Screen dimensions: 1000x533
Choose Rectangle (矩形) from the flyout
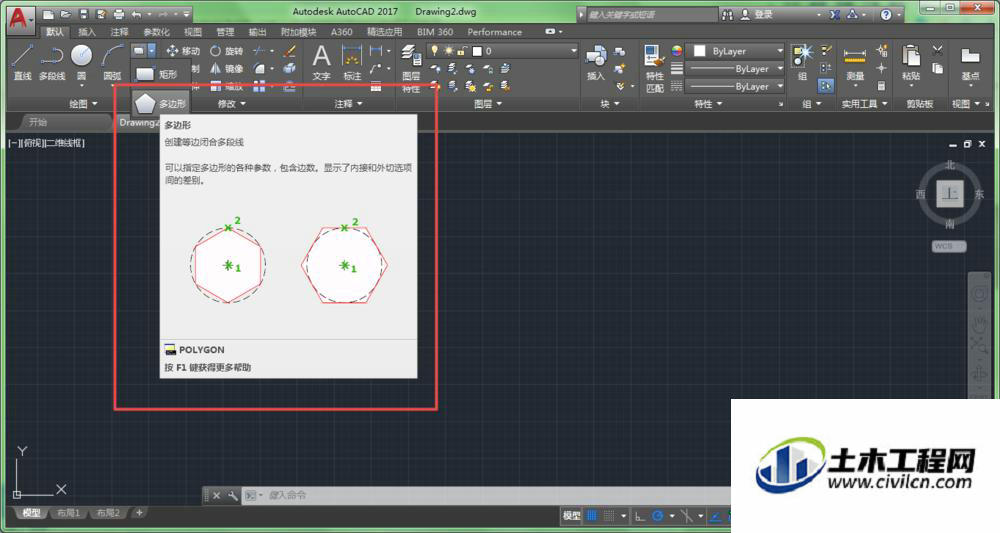pyautogui.click(x=158, y=75)
